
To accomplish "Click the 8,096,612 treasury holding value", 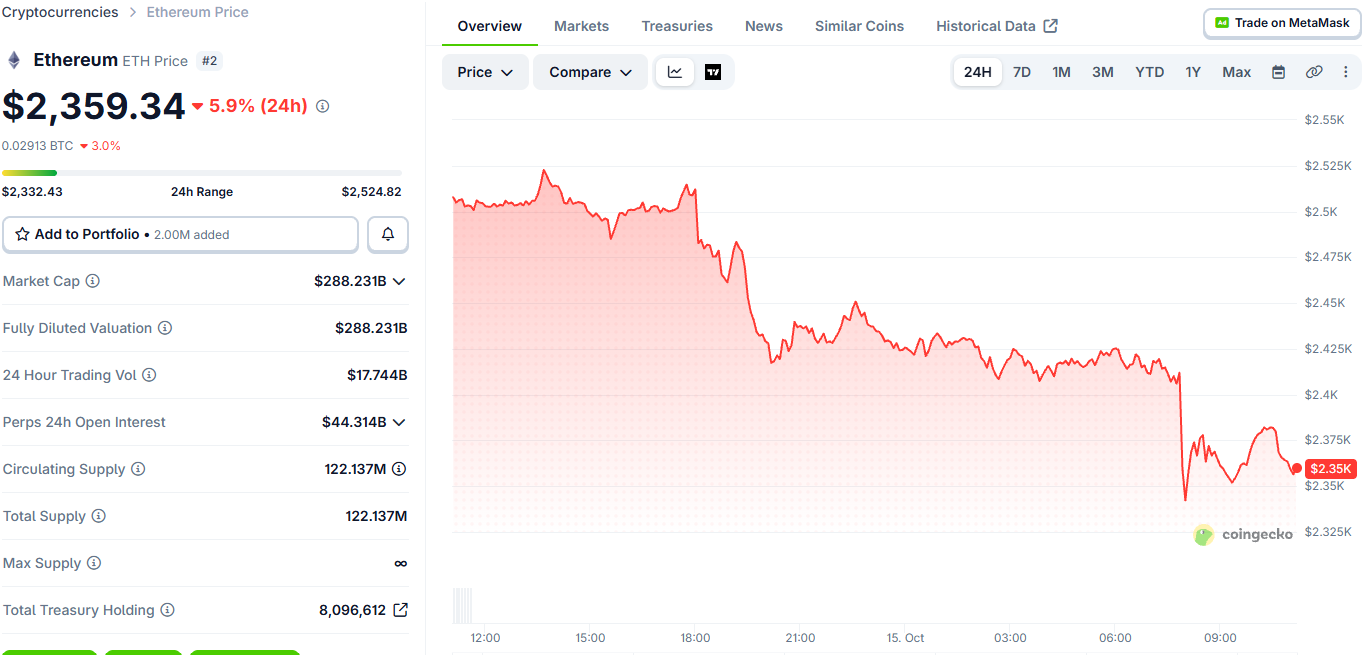I will coord(352,610).
